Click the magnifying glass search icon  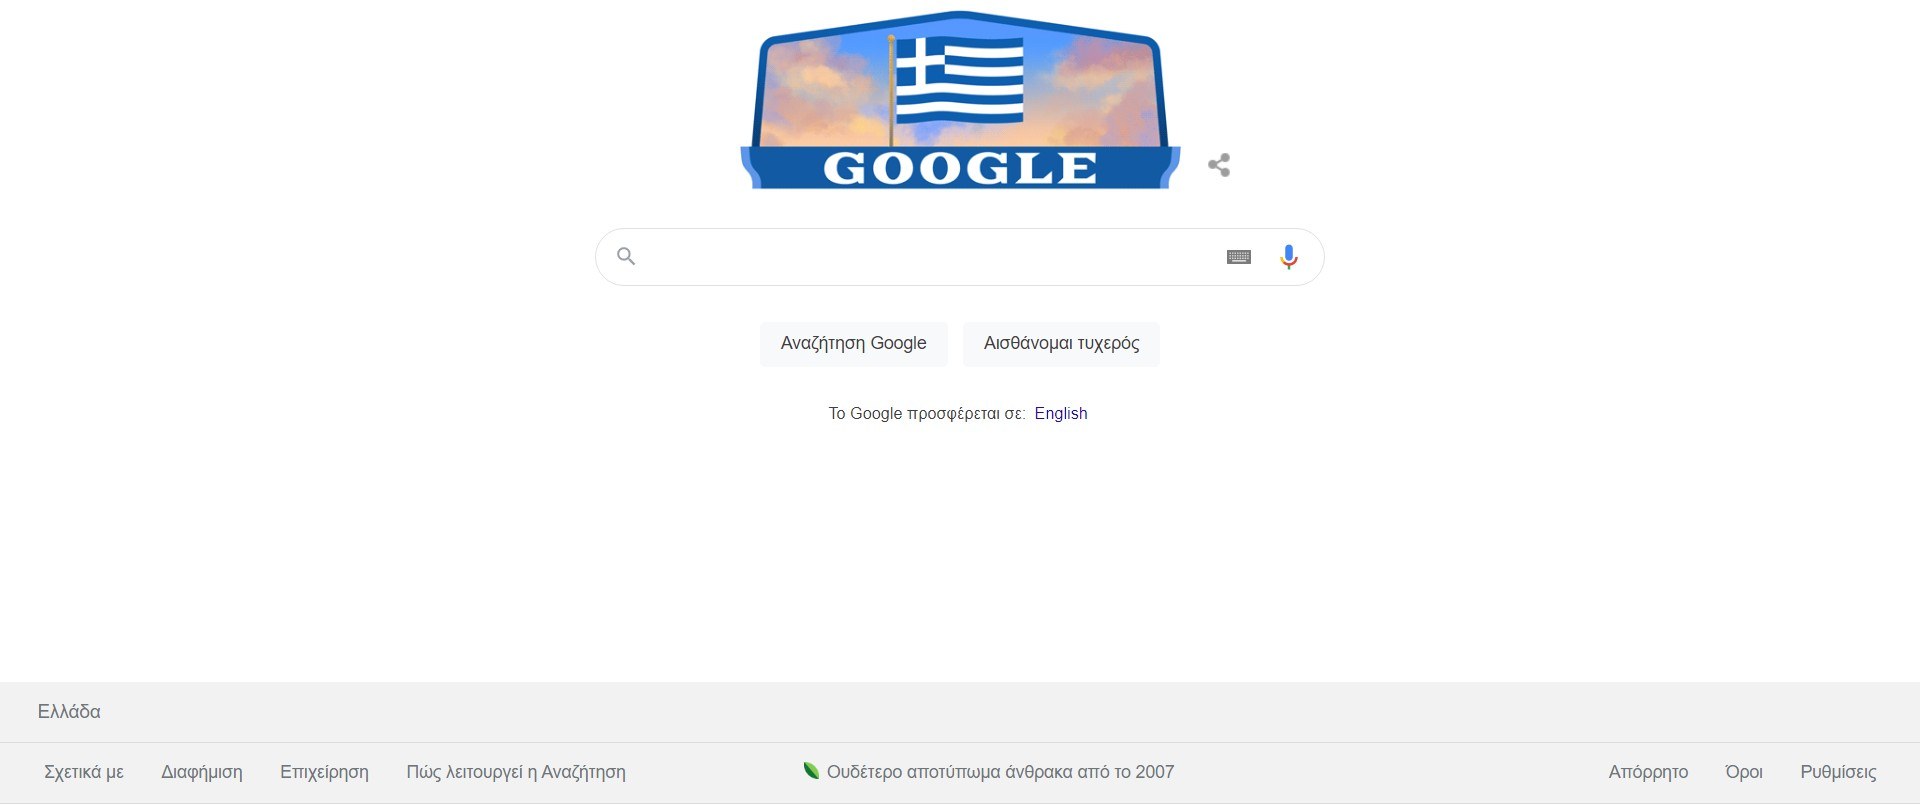click(x=626, y=257)
